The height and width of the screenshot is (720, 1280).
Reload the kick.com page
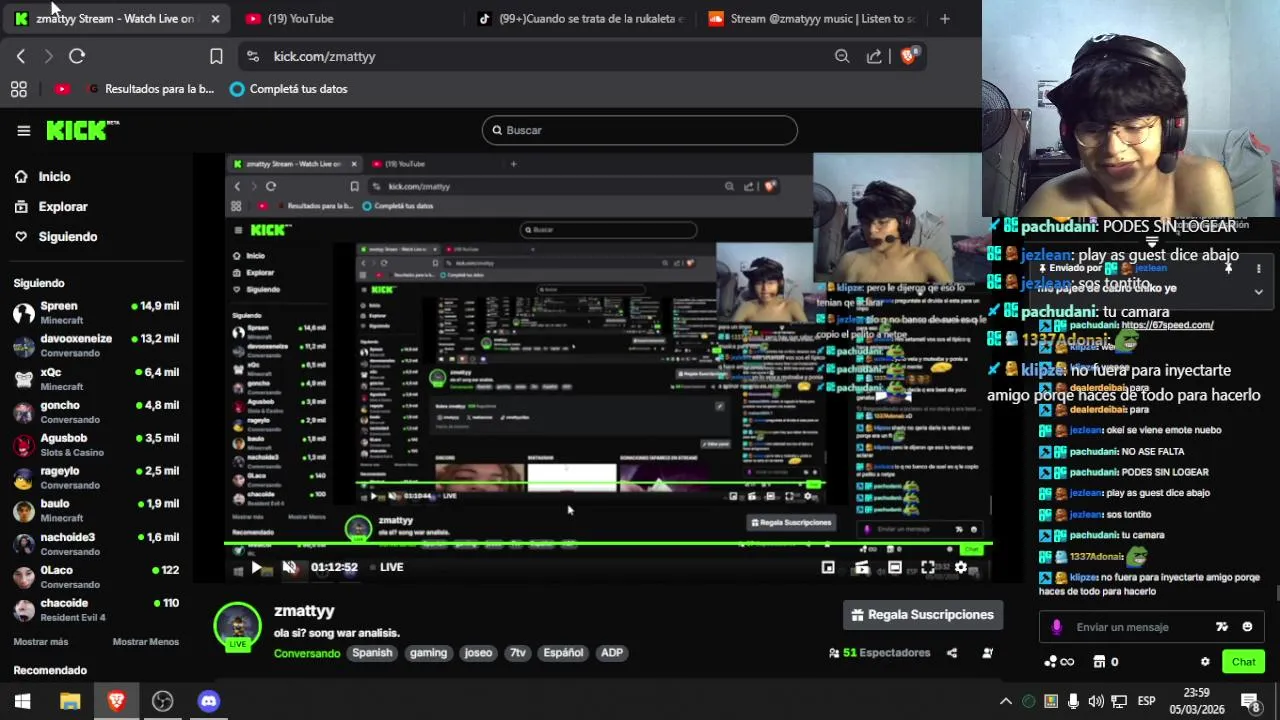(77, 56)
